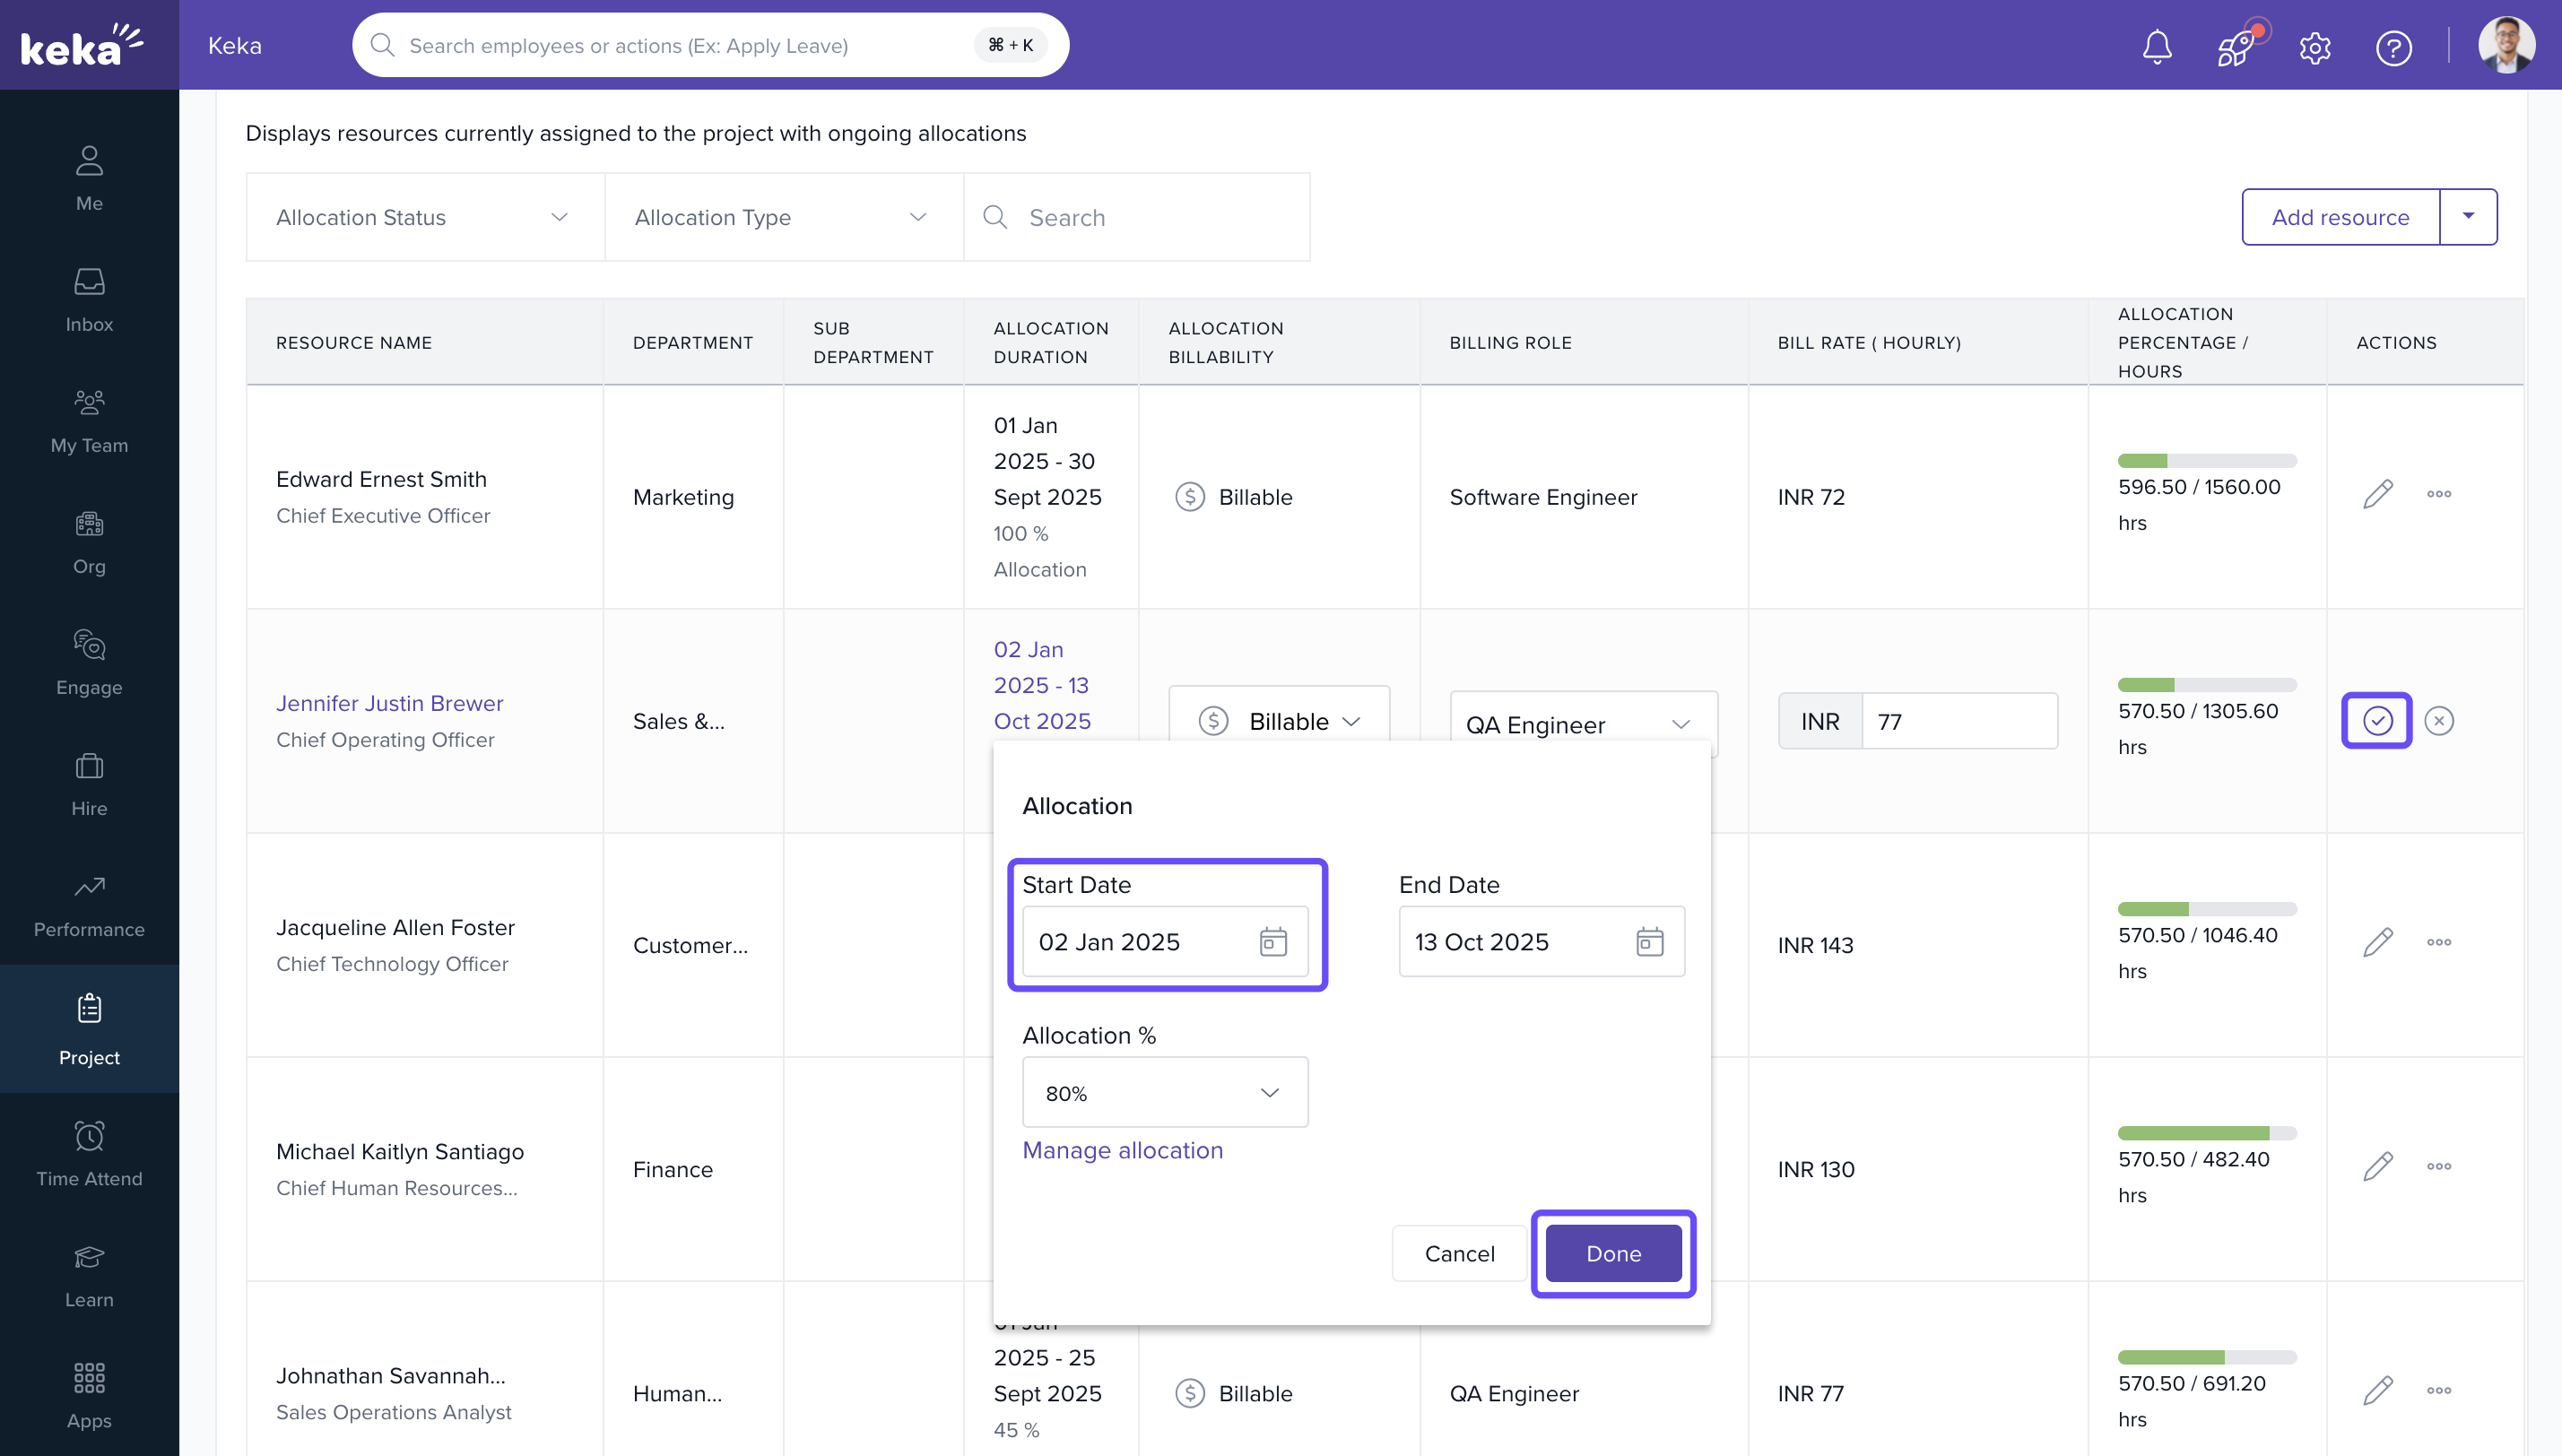Confirm Jennifer's row edit with checkmark icon

point(2377,720)
